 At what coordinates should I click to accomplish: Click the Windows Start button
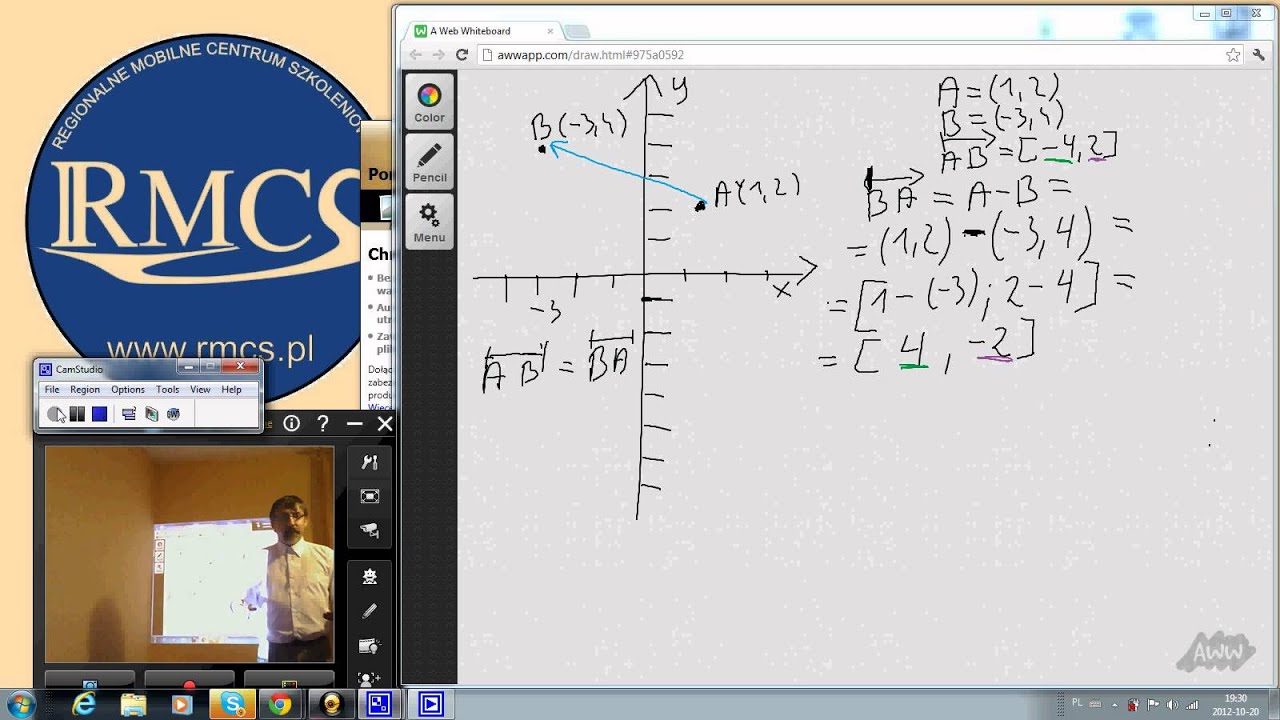pyautogui.click(x=20, y=704)
